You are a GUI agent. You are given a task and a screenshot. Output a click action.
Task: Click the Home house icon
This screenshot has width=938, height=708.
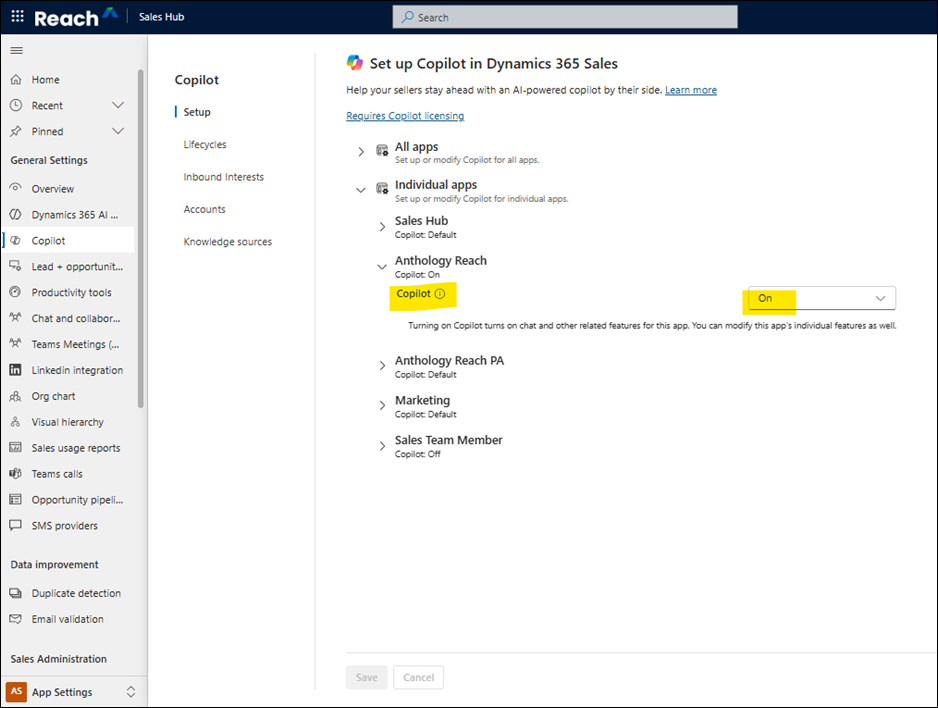tap(16, 80)
